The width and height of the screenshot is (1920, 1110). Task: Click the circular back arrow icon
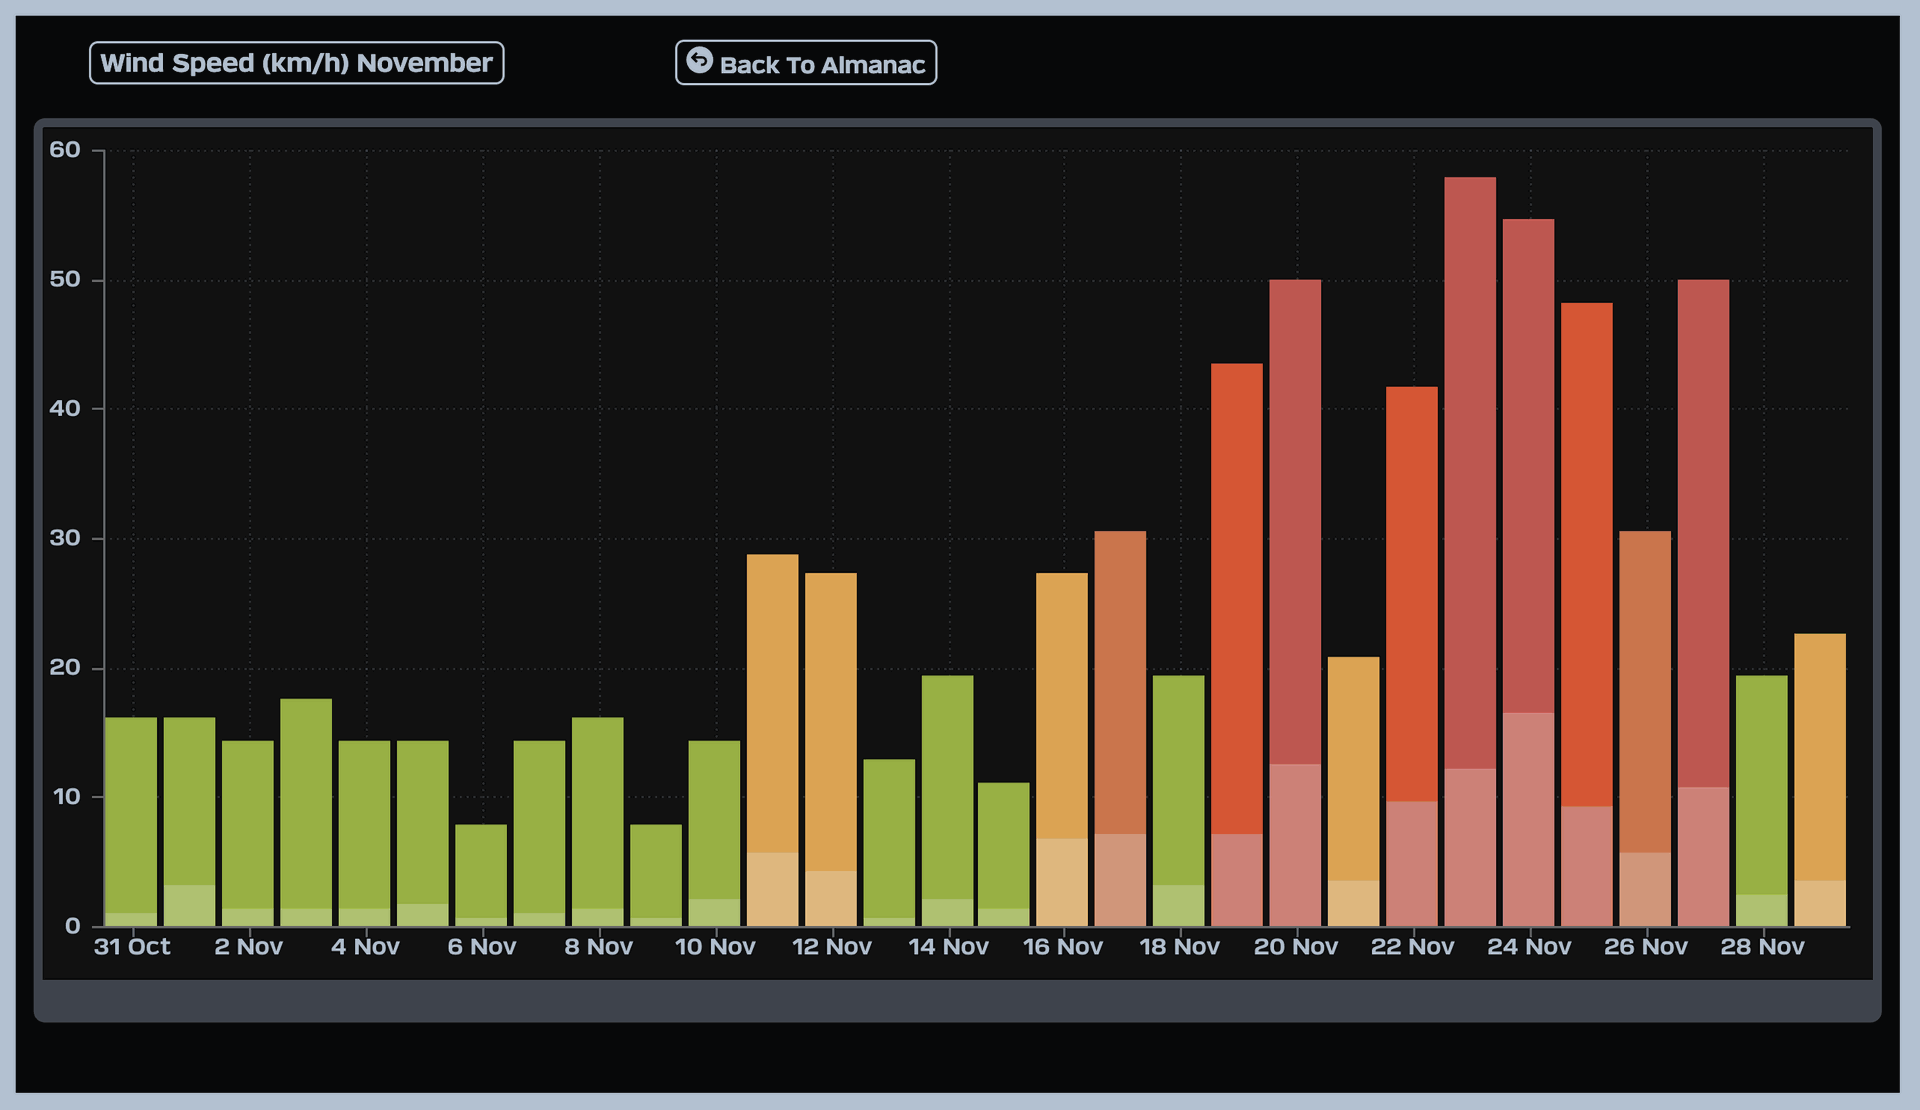coord(699,60)
